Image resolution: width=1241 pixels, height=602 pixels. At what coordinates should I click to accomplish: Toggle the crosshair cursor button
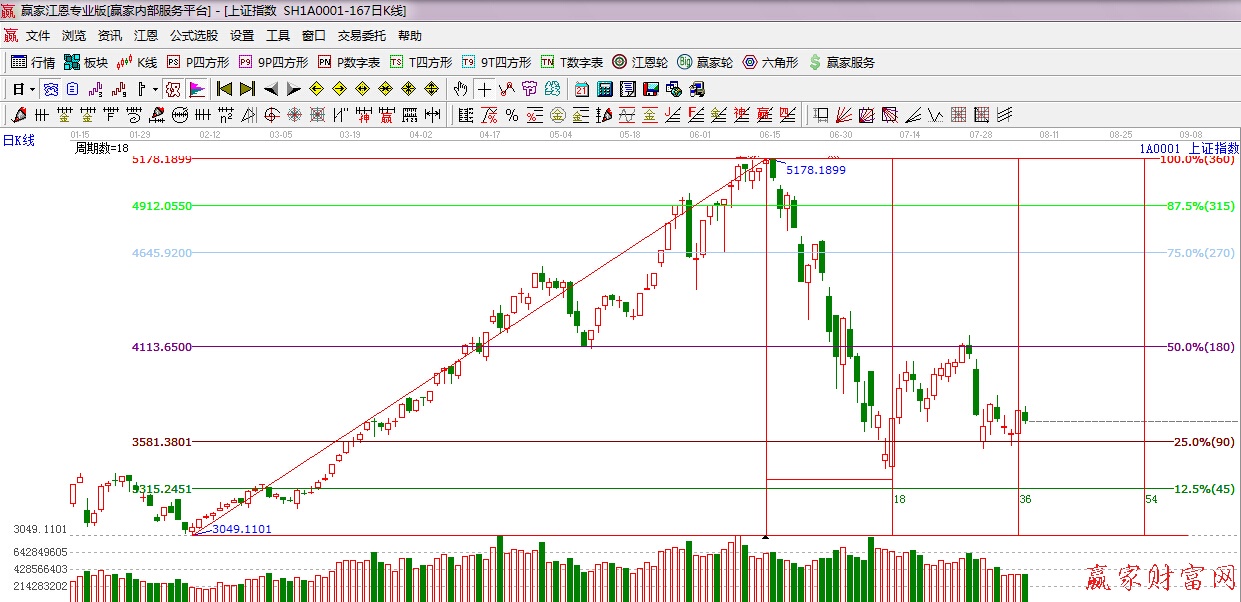coord(484,89)
